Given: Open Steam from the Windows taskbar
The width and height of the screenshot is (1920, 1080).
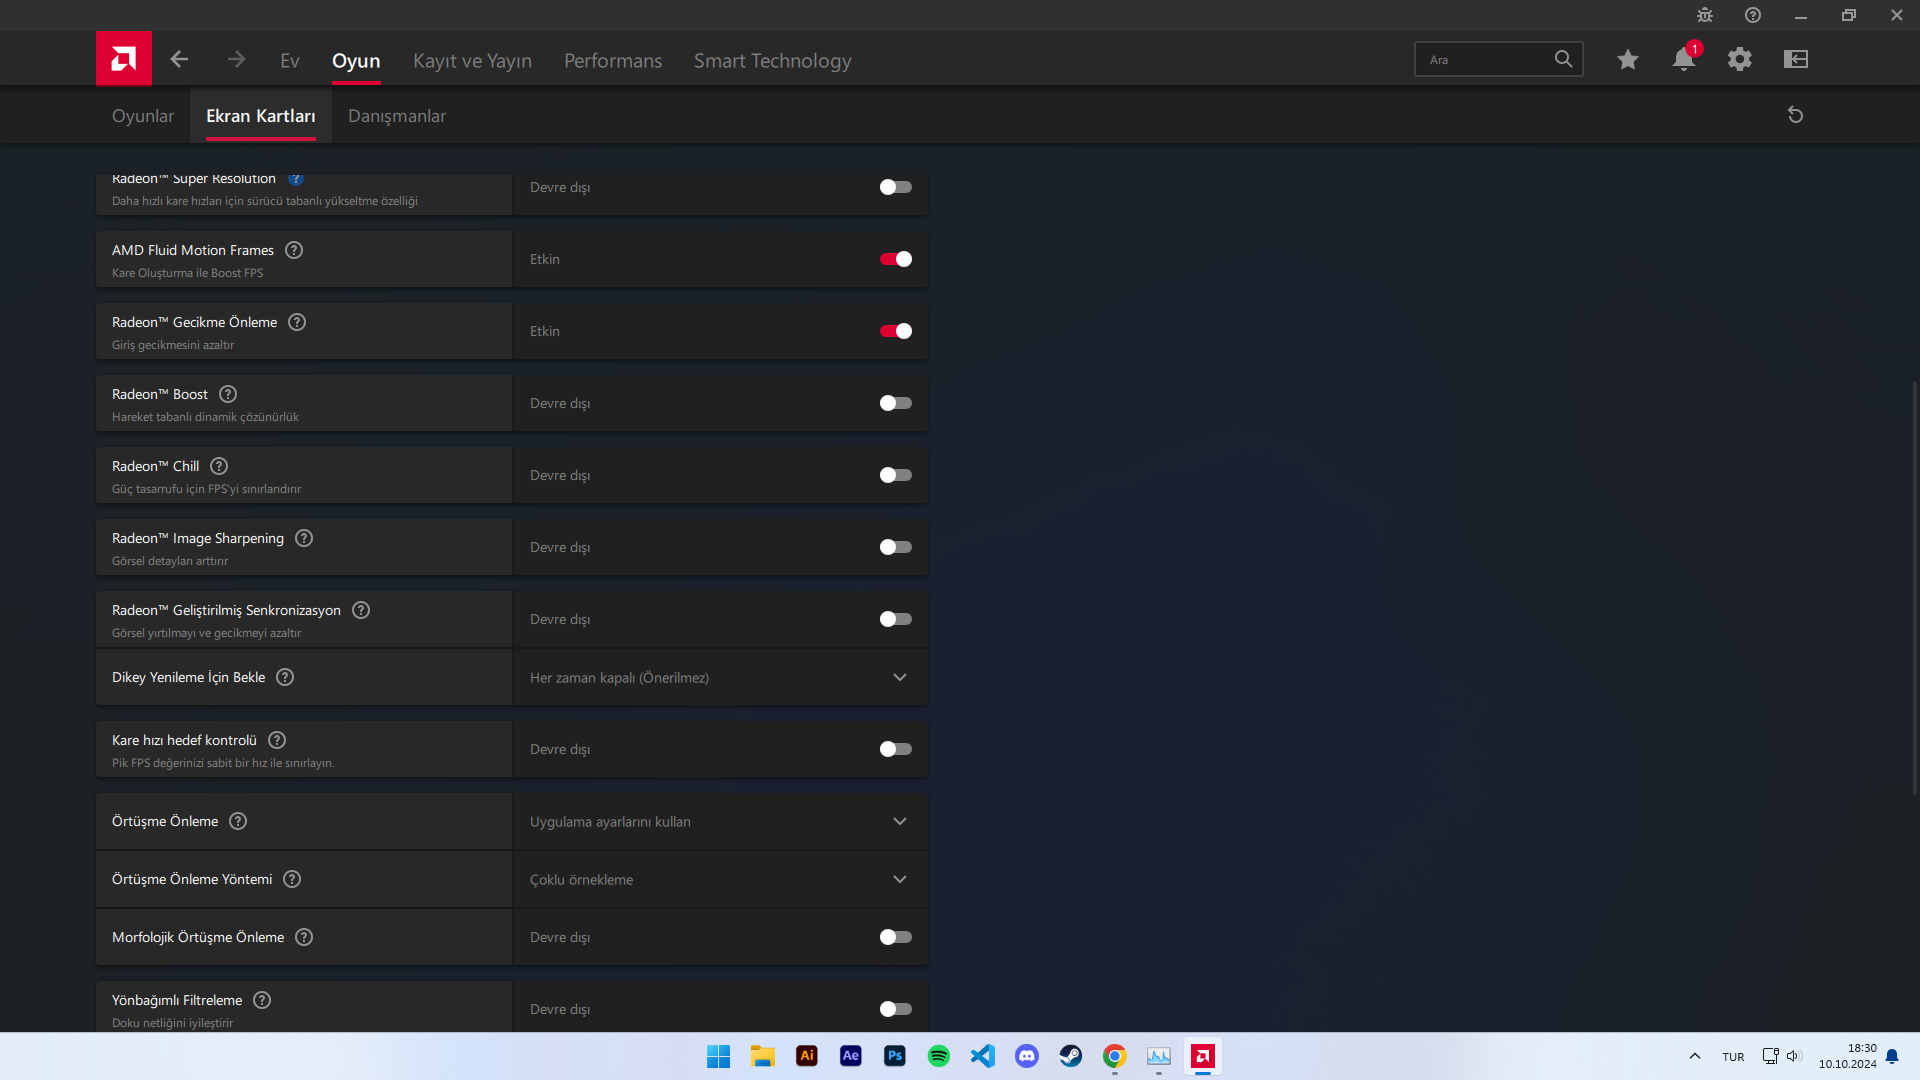Looking at the screenshot, I should coord(1071,1056).
